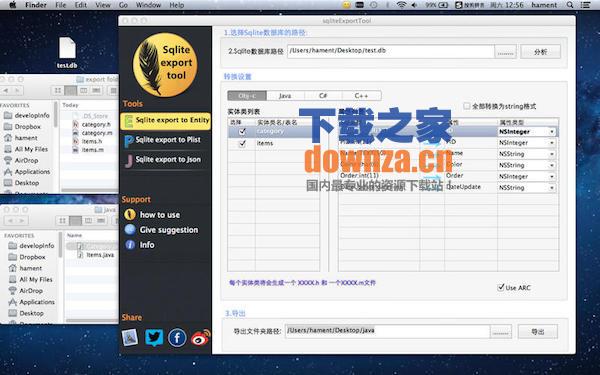The image size is (600, 375).
Task: Click the mail stamp share icon
Action: click(x=130, y=338)
